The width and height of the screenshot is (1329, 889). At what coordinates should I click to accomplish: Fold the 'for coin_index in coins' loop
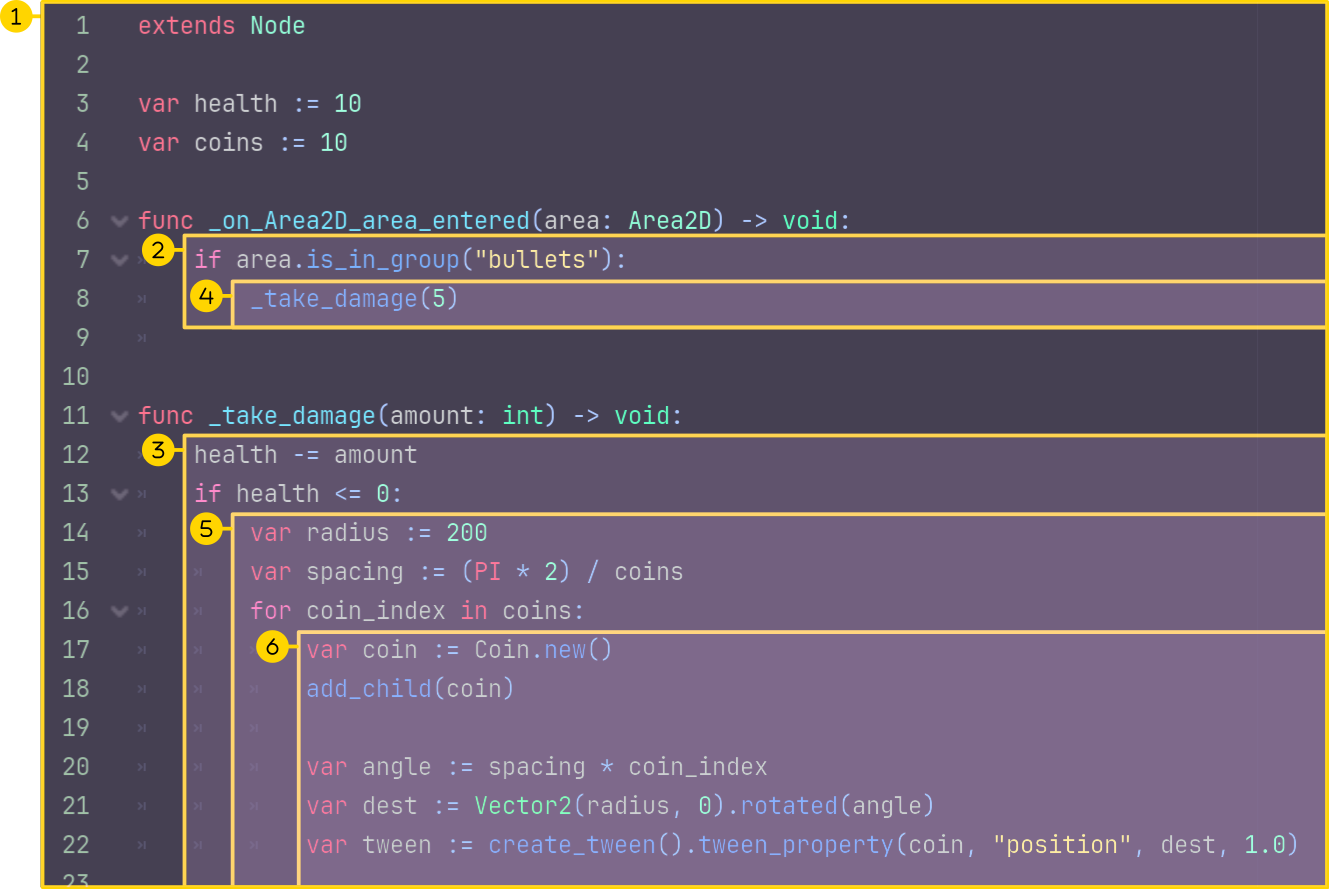pyautogui.click(x=120, y=611)
